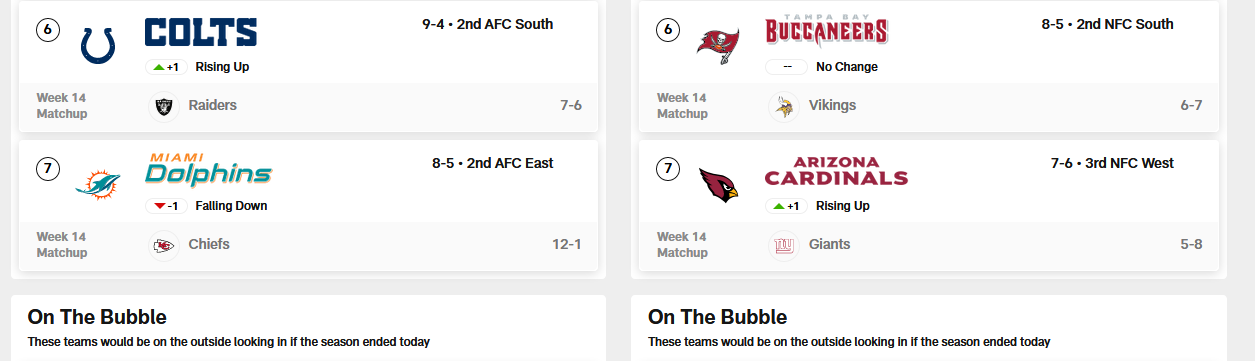Select the Giants matchup icon

click(784, 245)
